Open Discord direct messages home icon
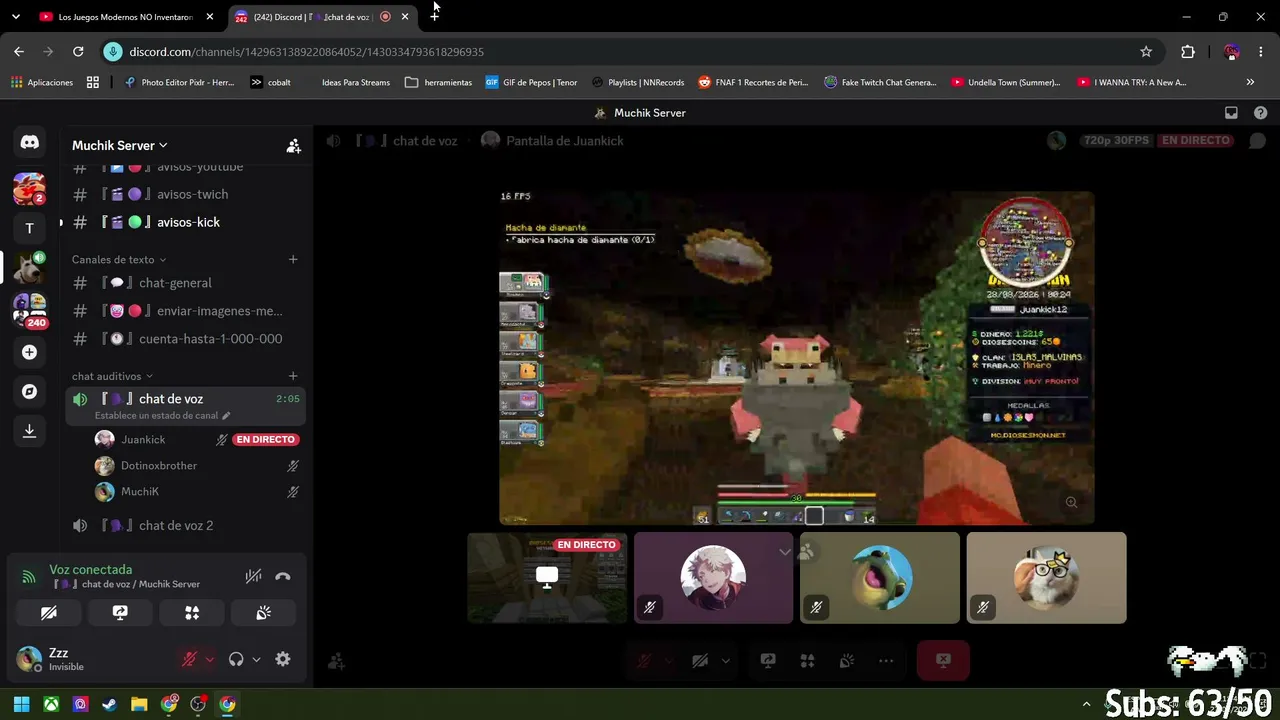 pyautogui.click(x=30, y=142)
